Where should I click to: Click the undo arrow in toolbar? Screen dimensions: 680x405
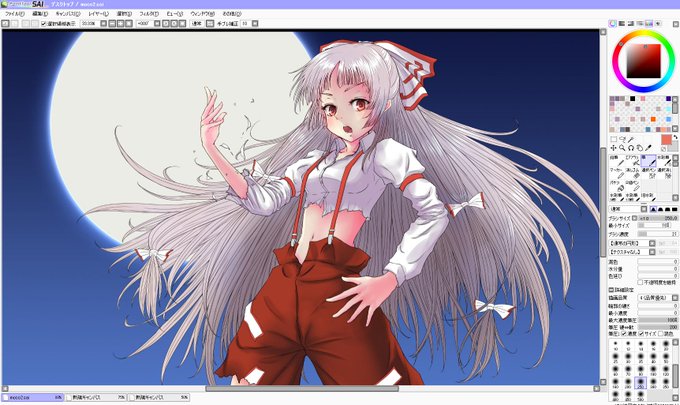tap(5, 24)
